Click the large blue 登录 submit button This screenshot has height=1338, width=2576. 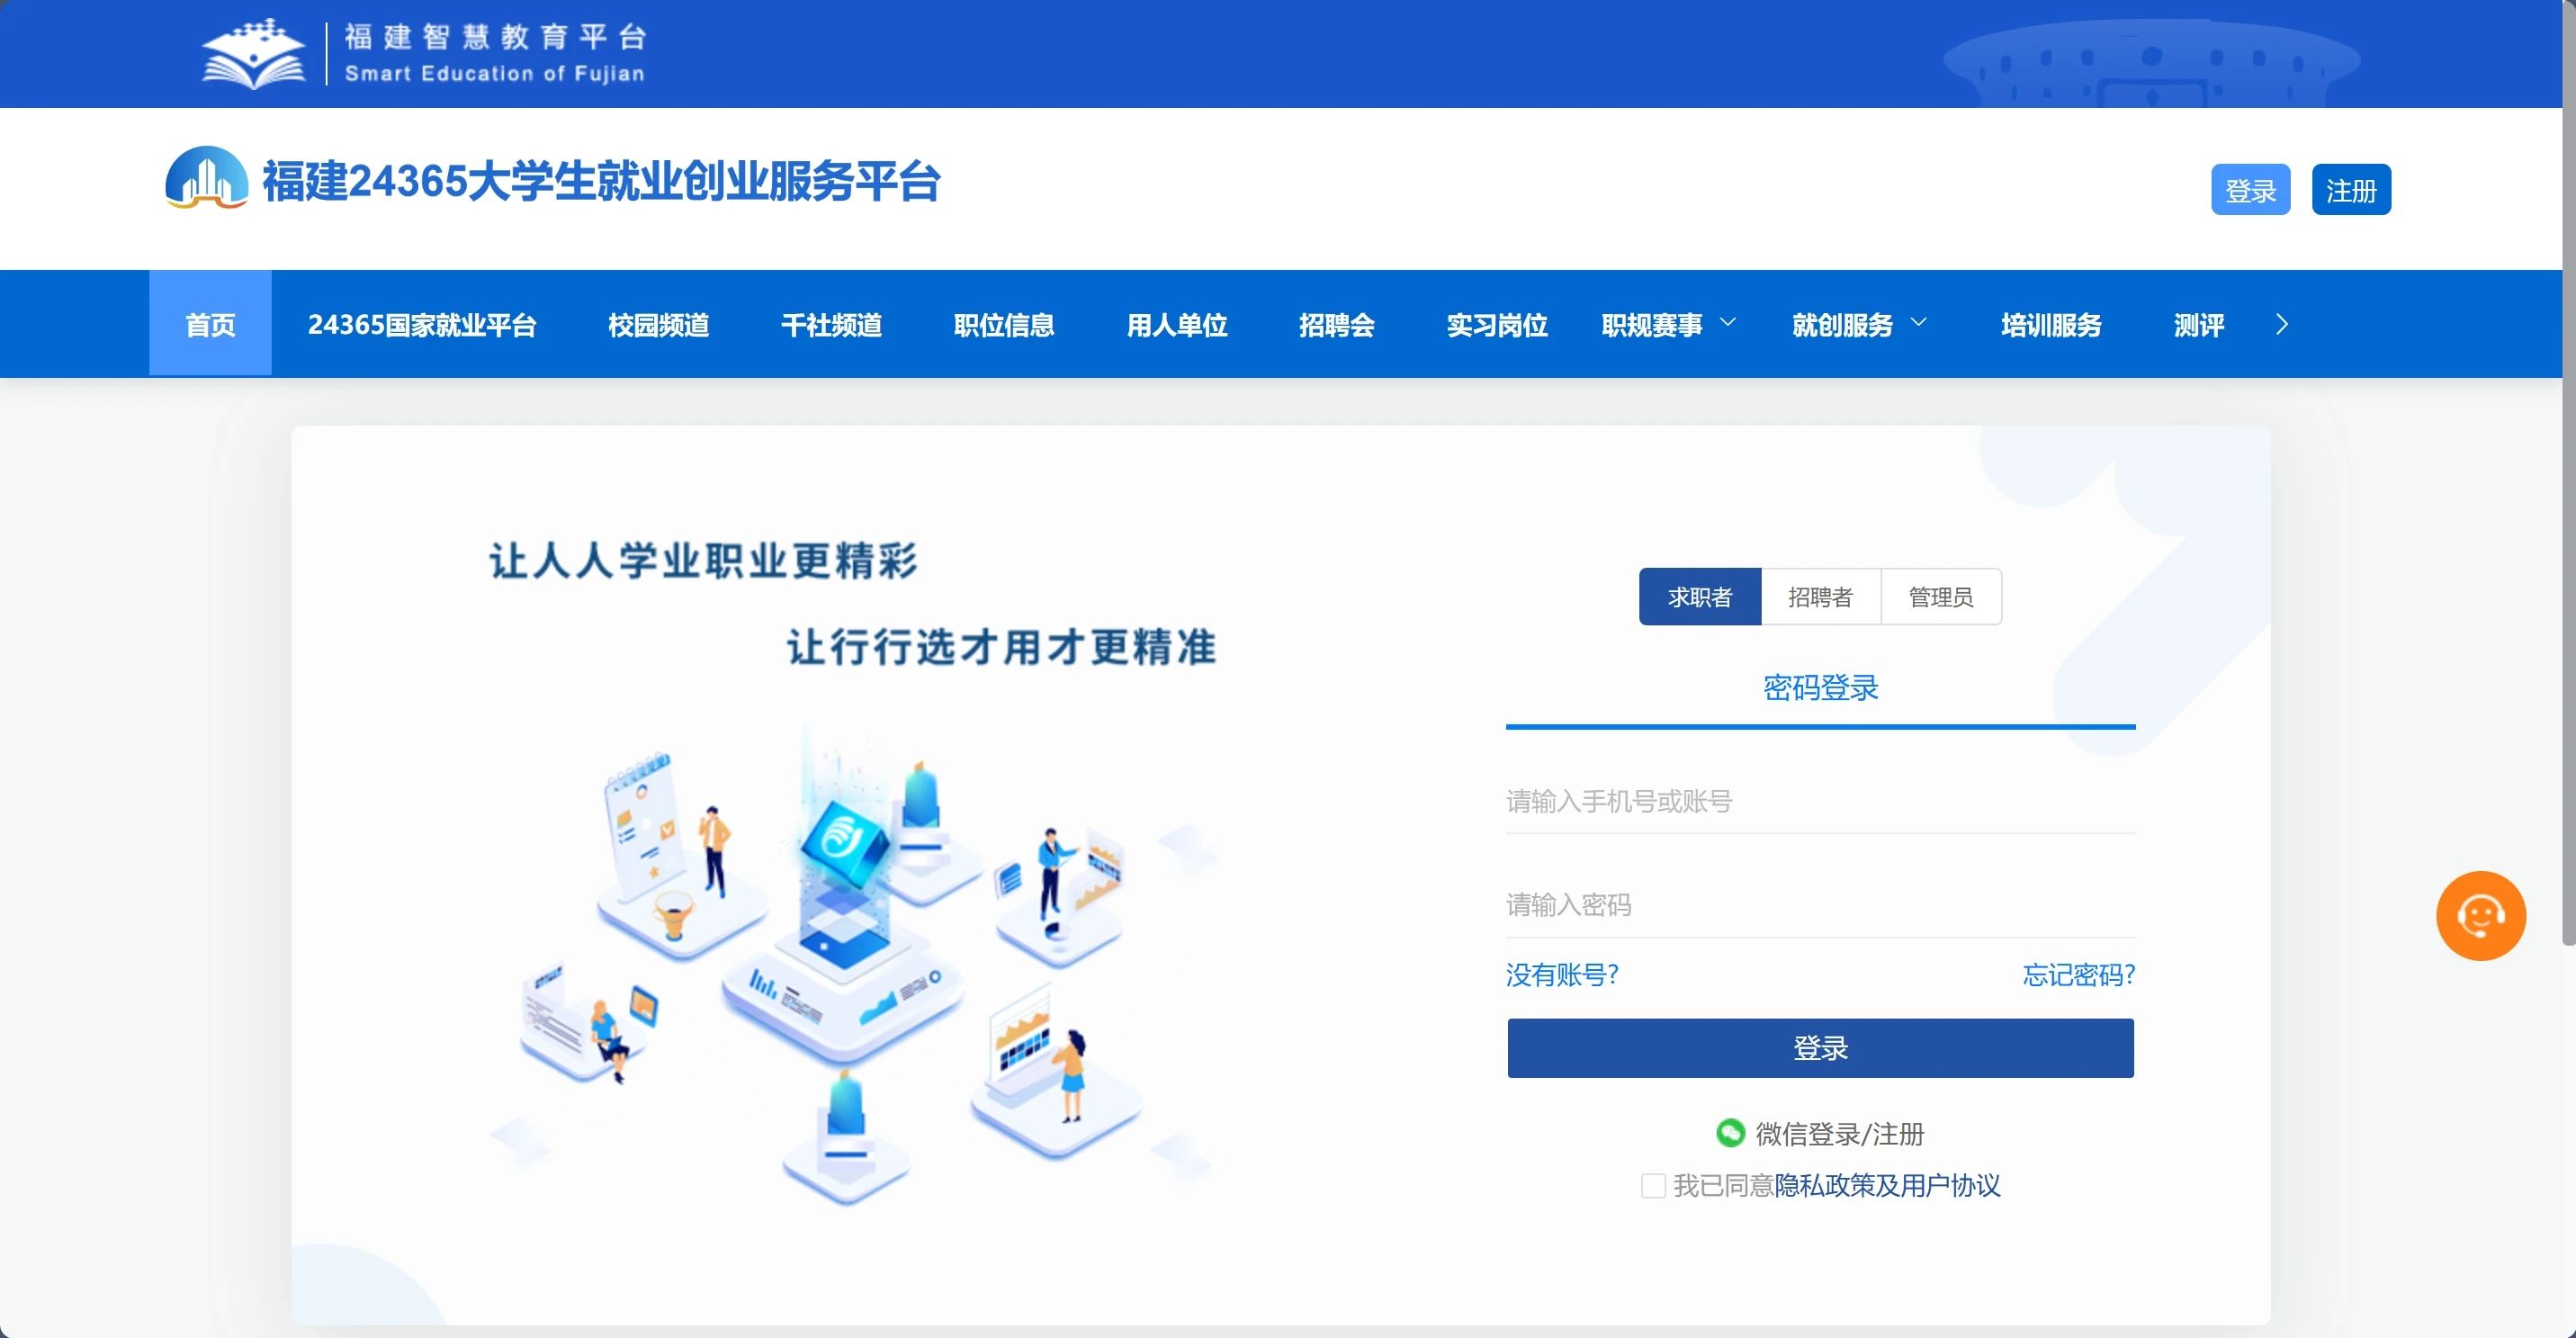[1820, 1048]
